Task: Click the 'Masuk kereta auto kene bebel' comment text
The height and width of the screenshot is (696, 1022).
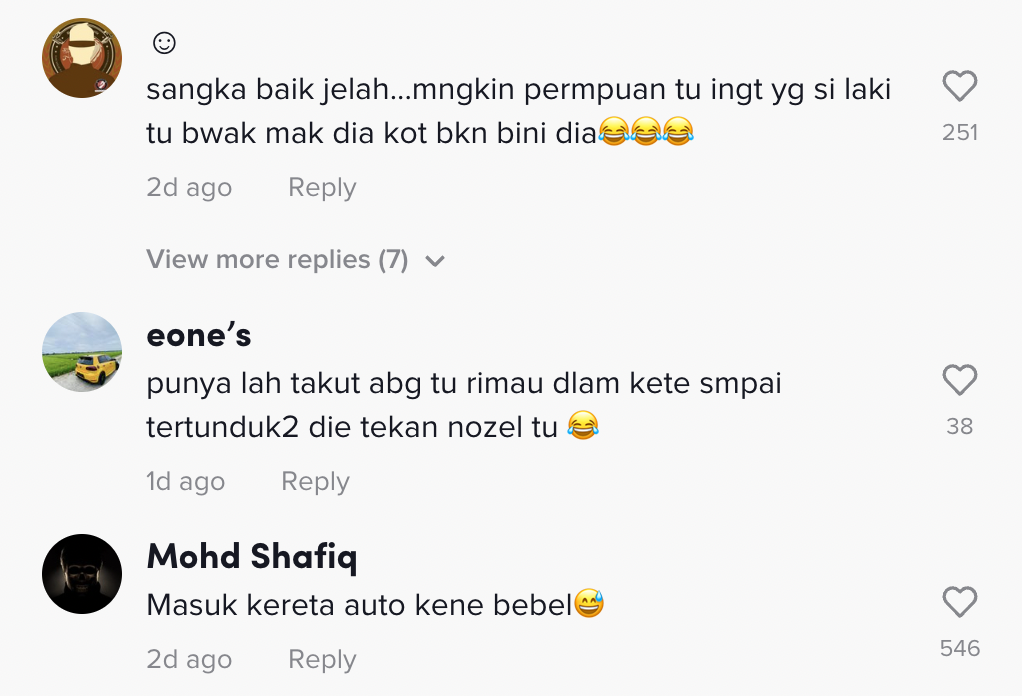Action: pyautogui.click(x=359, y=605)
